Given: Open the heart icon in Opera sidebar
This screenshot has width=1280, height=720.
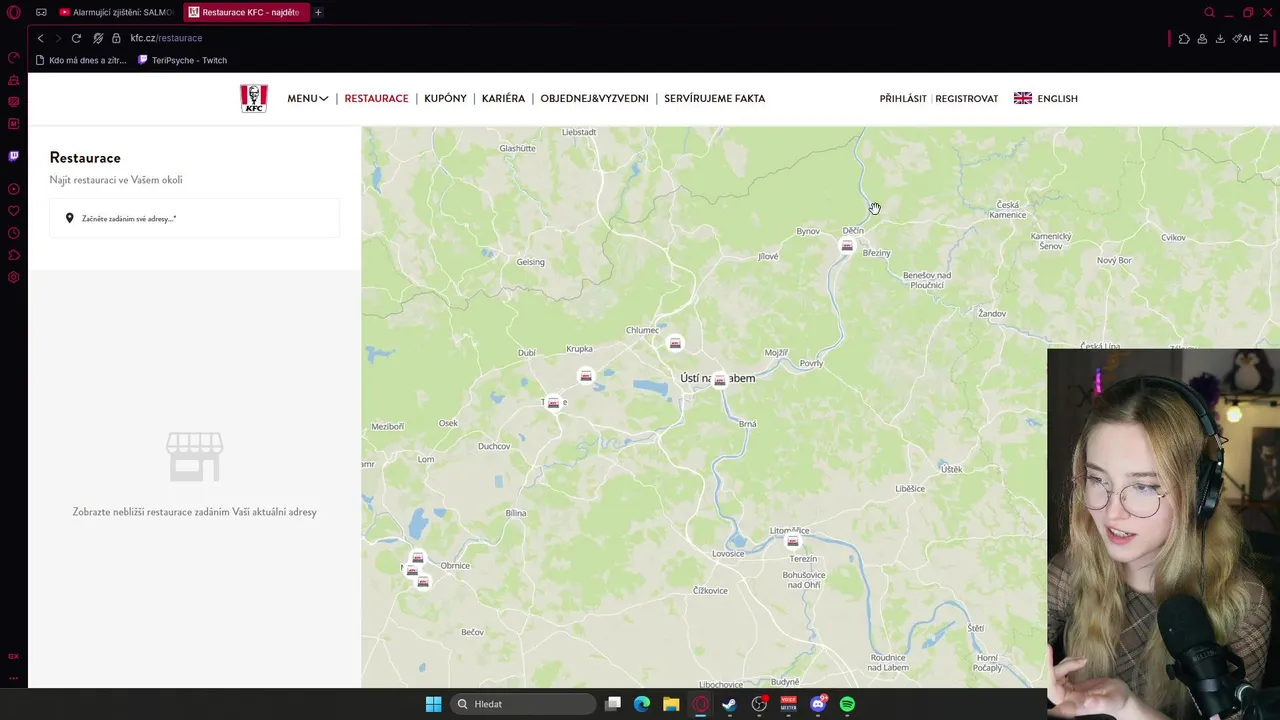Looking at the screenshot, I should coord(14,211).
